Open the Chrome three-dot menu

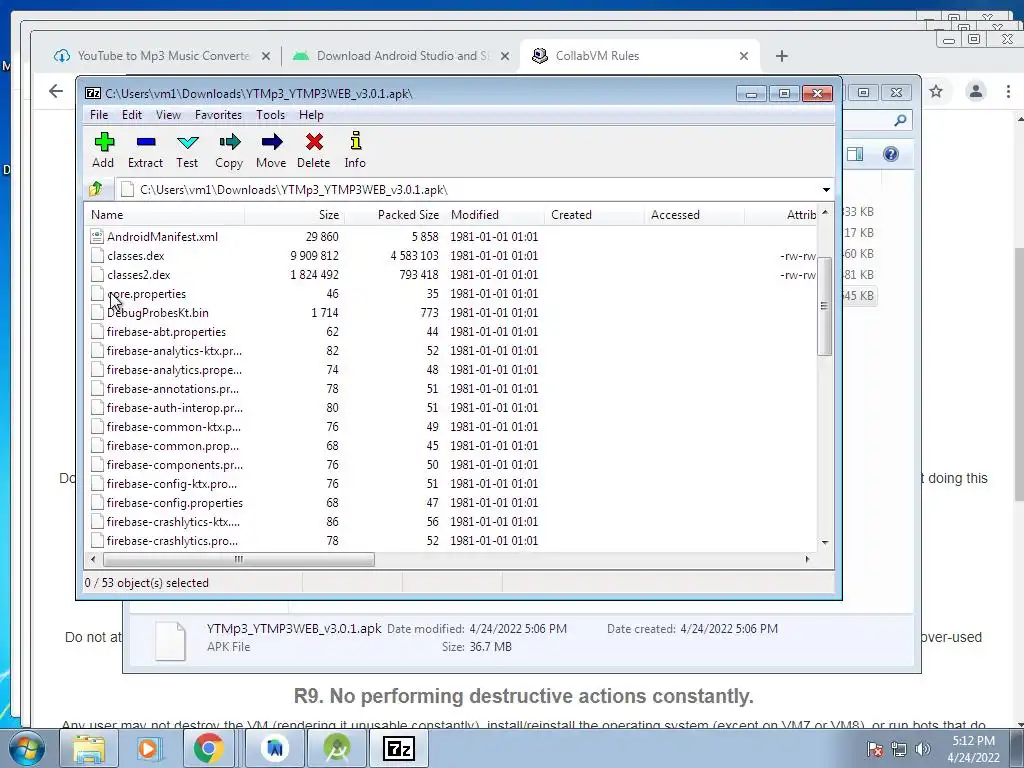click(1008, 91)
